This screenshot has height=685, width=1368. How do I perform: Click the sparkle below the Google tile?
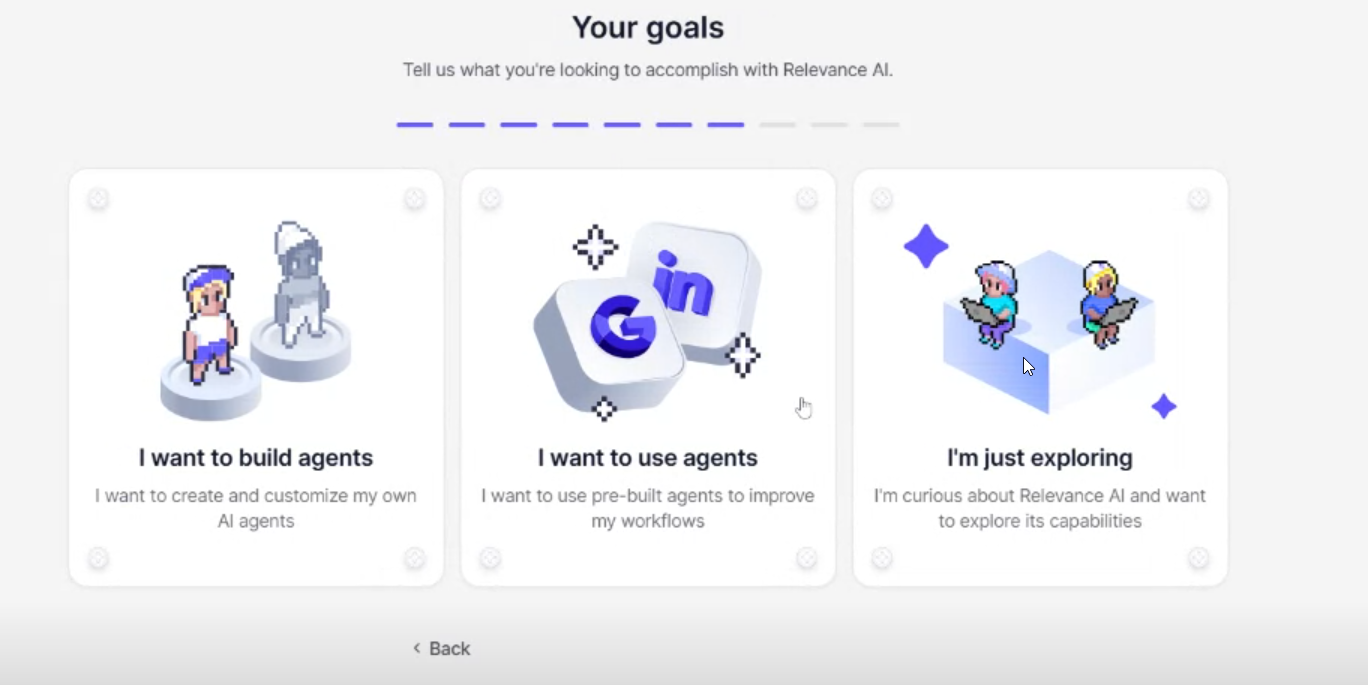click(x=604, y=409)
